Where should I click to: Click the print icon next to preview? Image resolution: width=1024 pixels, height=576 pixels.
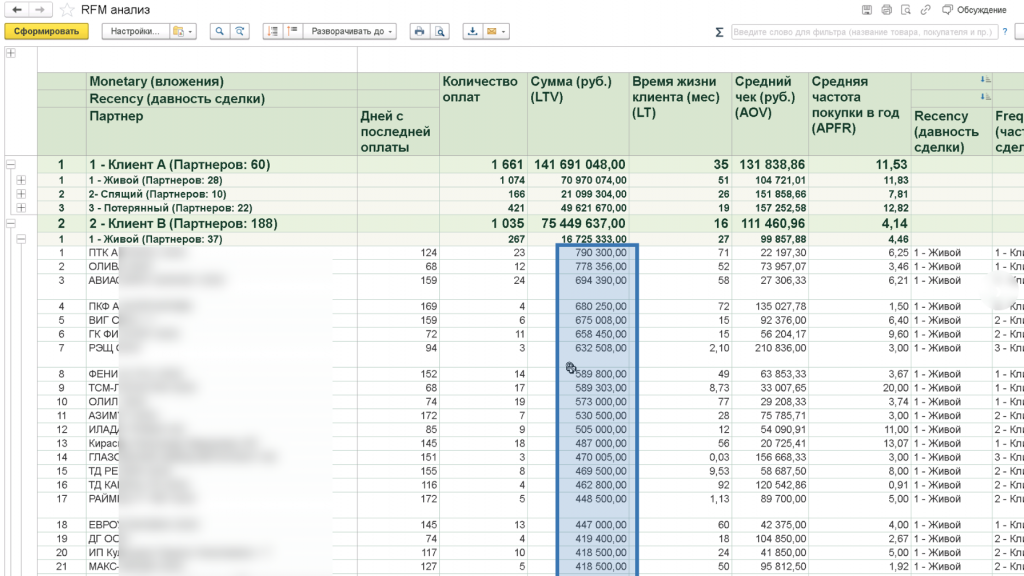[419, 31]
